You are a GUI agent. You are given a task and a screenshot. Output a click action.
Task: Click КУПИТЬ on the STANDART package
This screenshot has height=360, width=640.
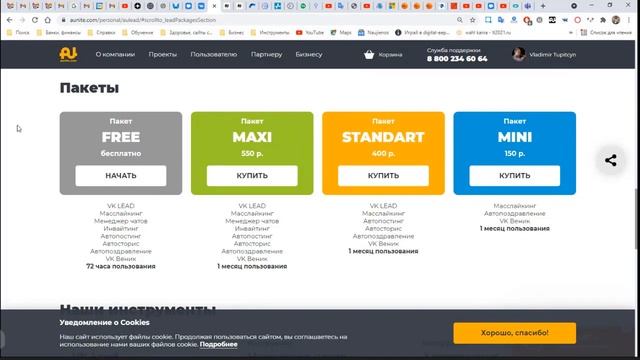(x=383, y=176)
